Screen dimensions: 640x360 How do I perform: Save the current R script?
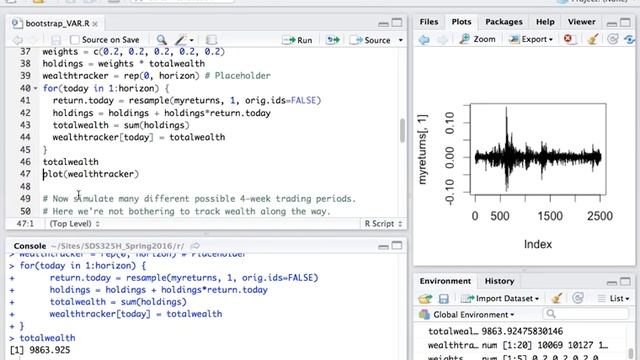56,40
